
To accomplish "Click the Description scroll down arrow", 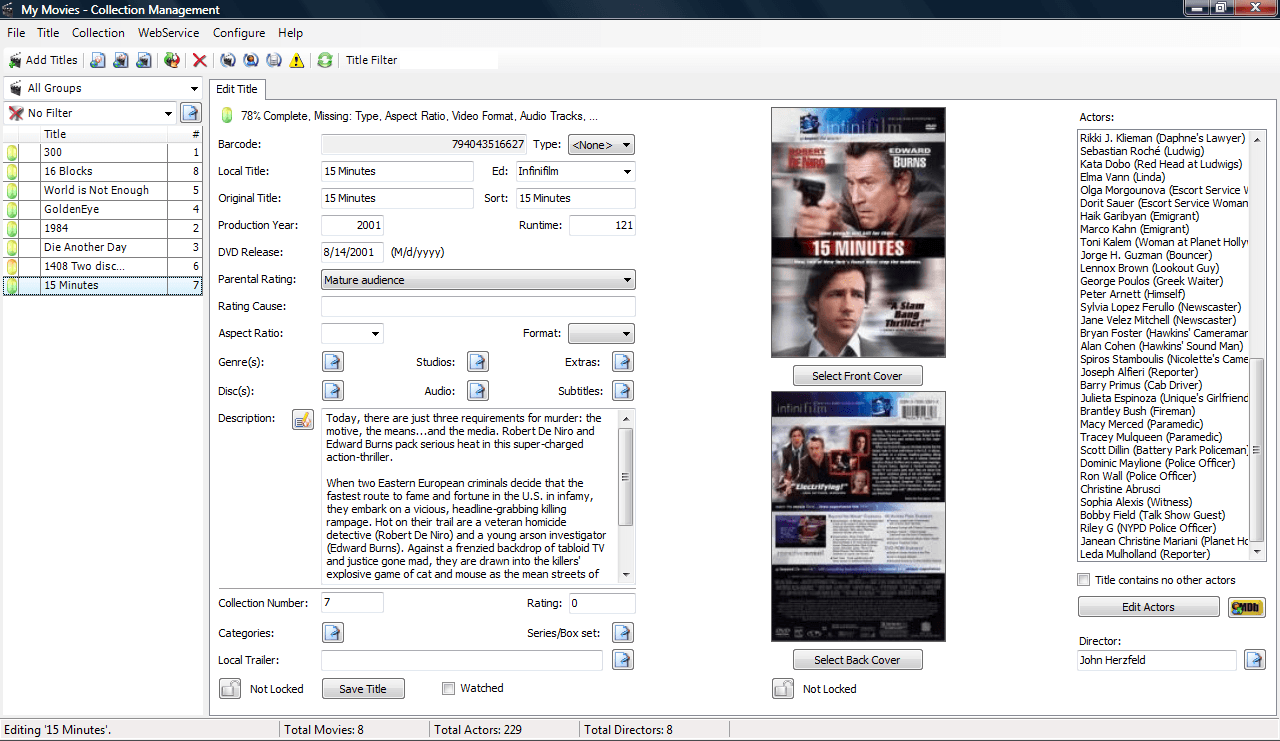I will [626, 575].
